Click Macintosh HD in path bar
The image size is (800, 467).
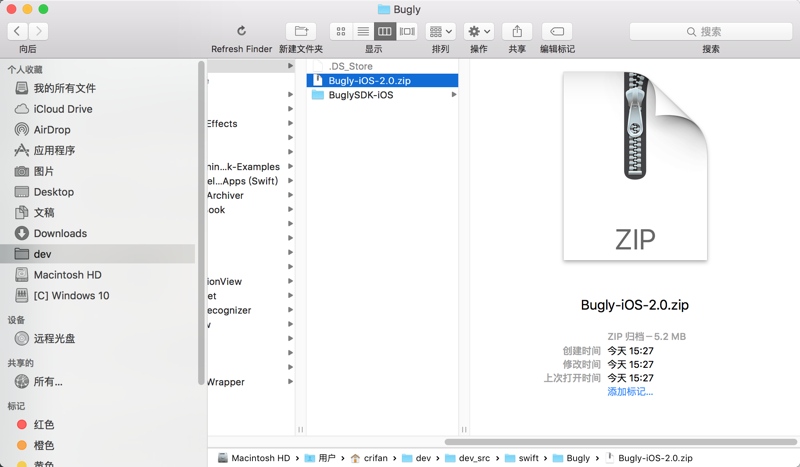point(254,458)
